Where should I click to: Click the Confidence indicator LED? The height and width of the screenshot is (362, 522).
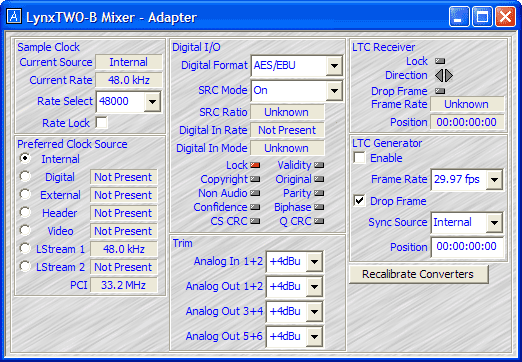point(255,207)
